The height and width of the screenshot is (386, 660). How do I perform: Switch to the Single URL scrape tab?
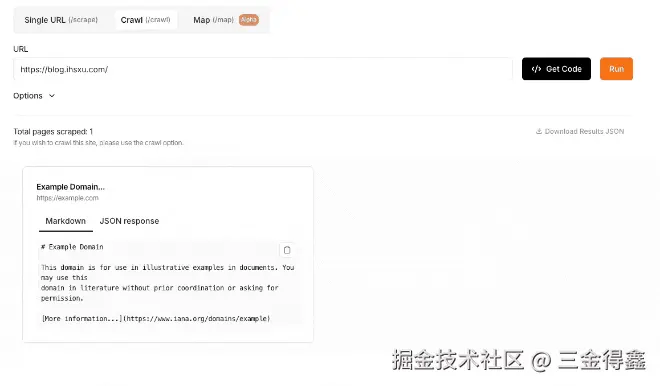(x=61, y=20)
